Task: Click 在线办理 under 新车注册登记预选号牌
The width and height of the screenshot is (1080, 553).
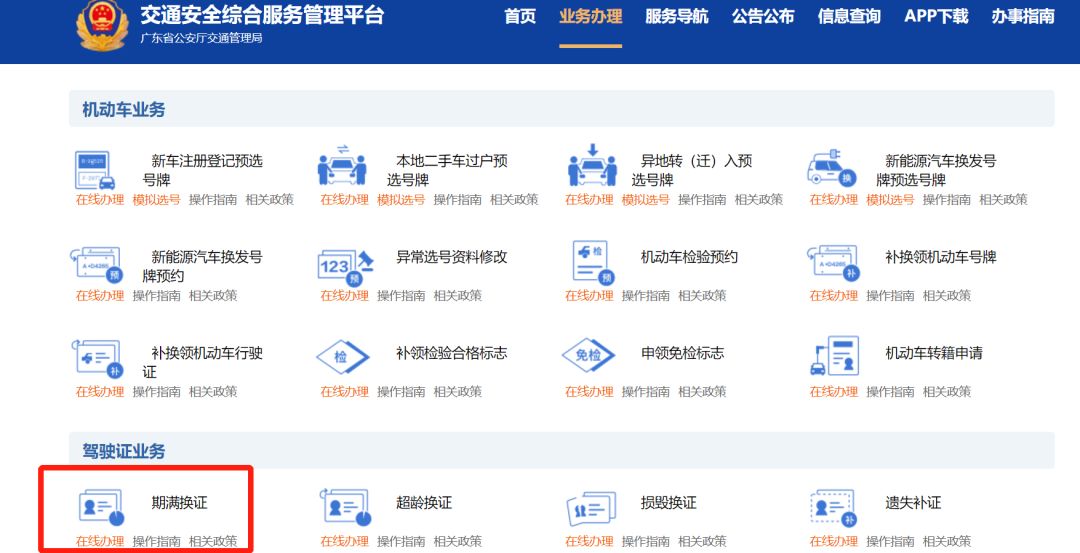Action: [100, 200]
